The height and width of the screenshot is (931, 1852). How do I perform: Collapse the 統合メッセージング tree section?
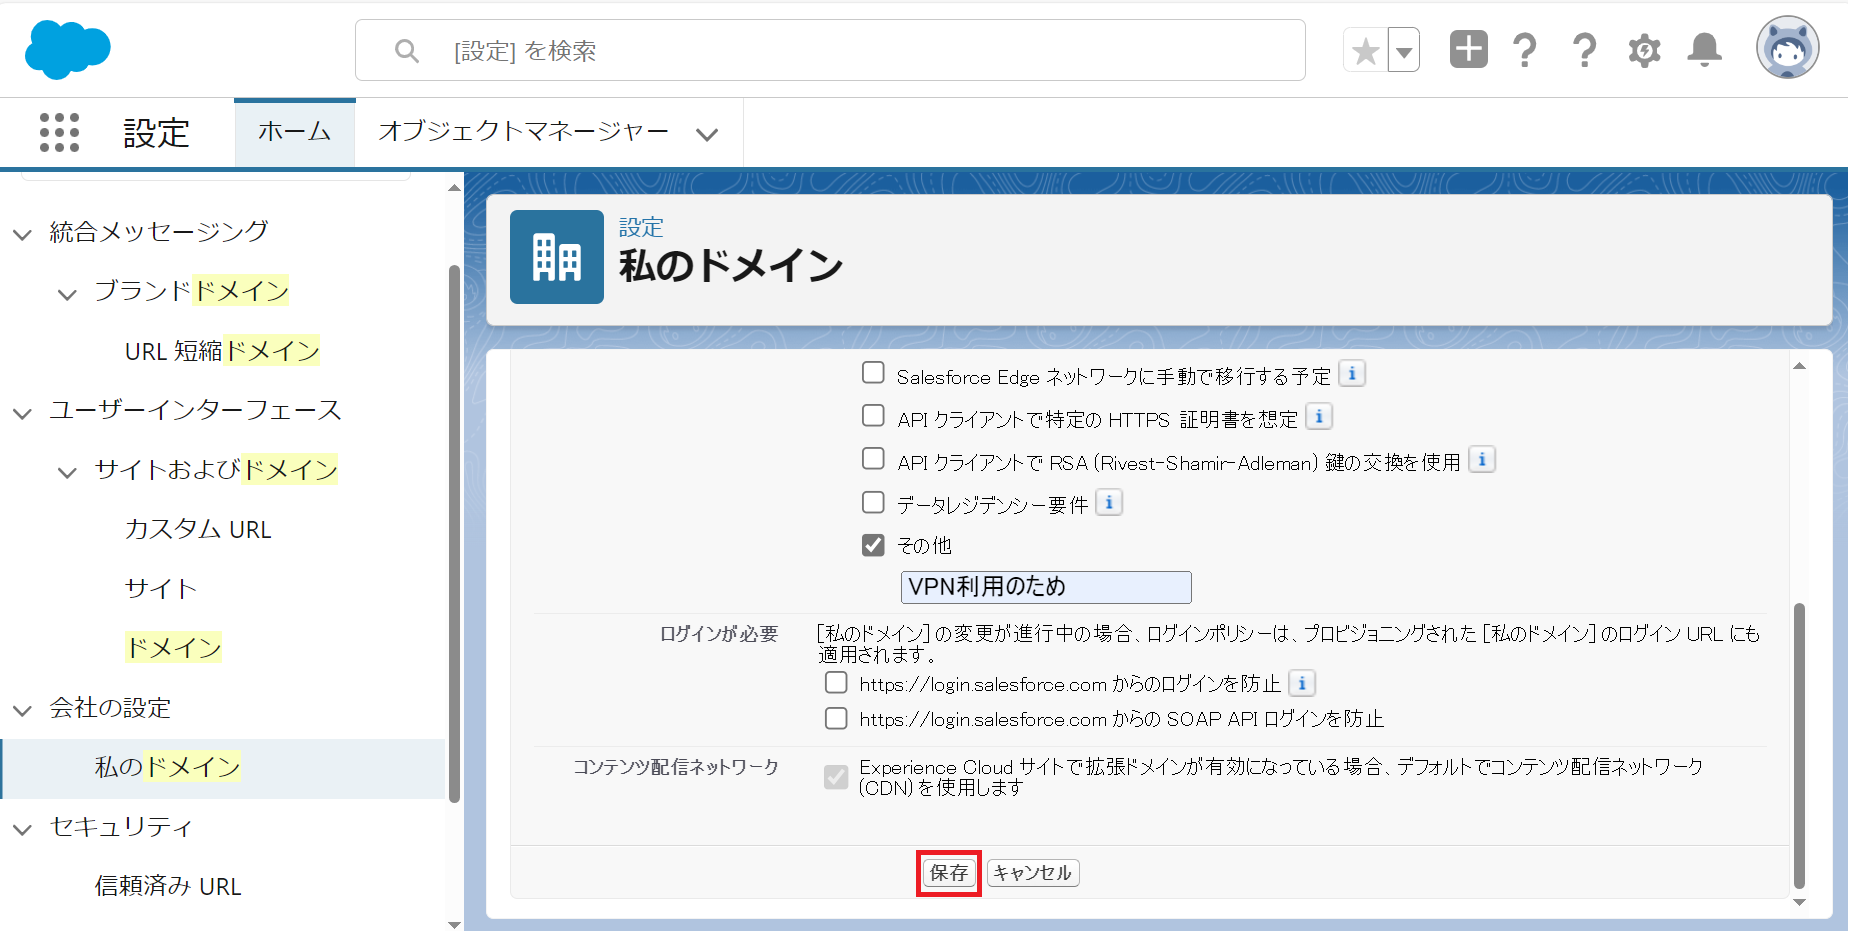[x=22, y=234]
